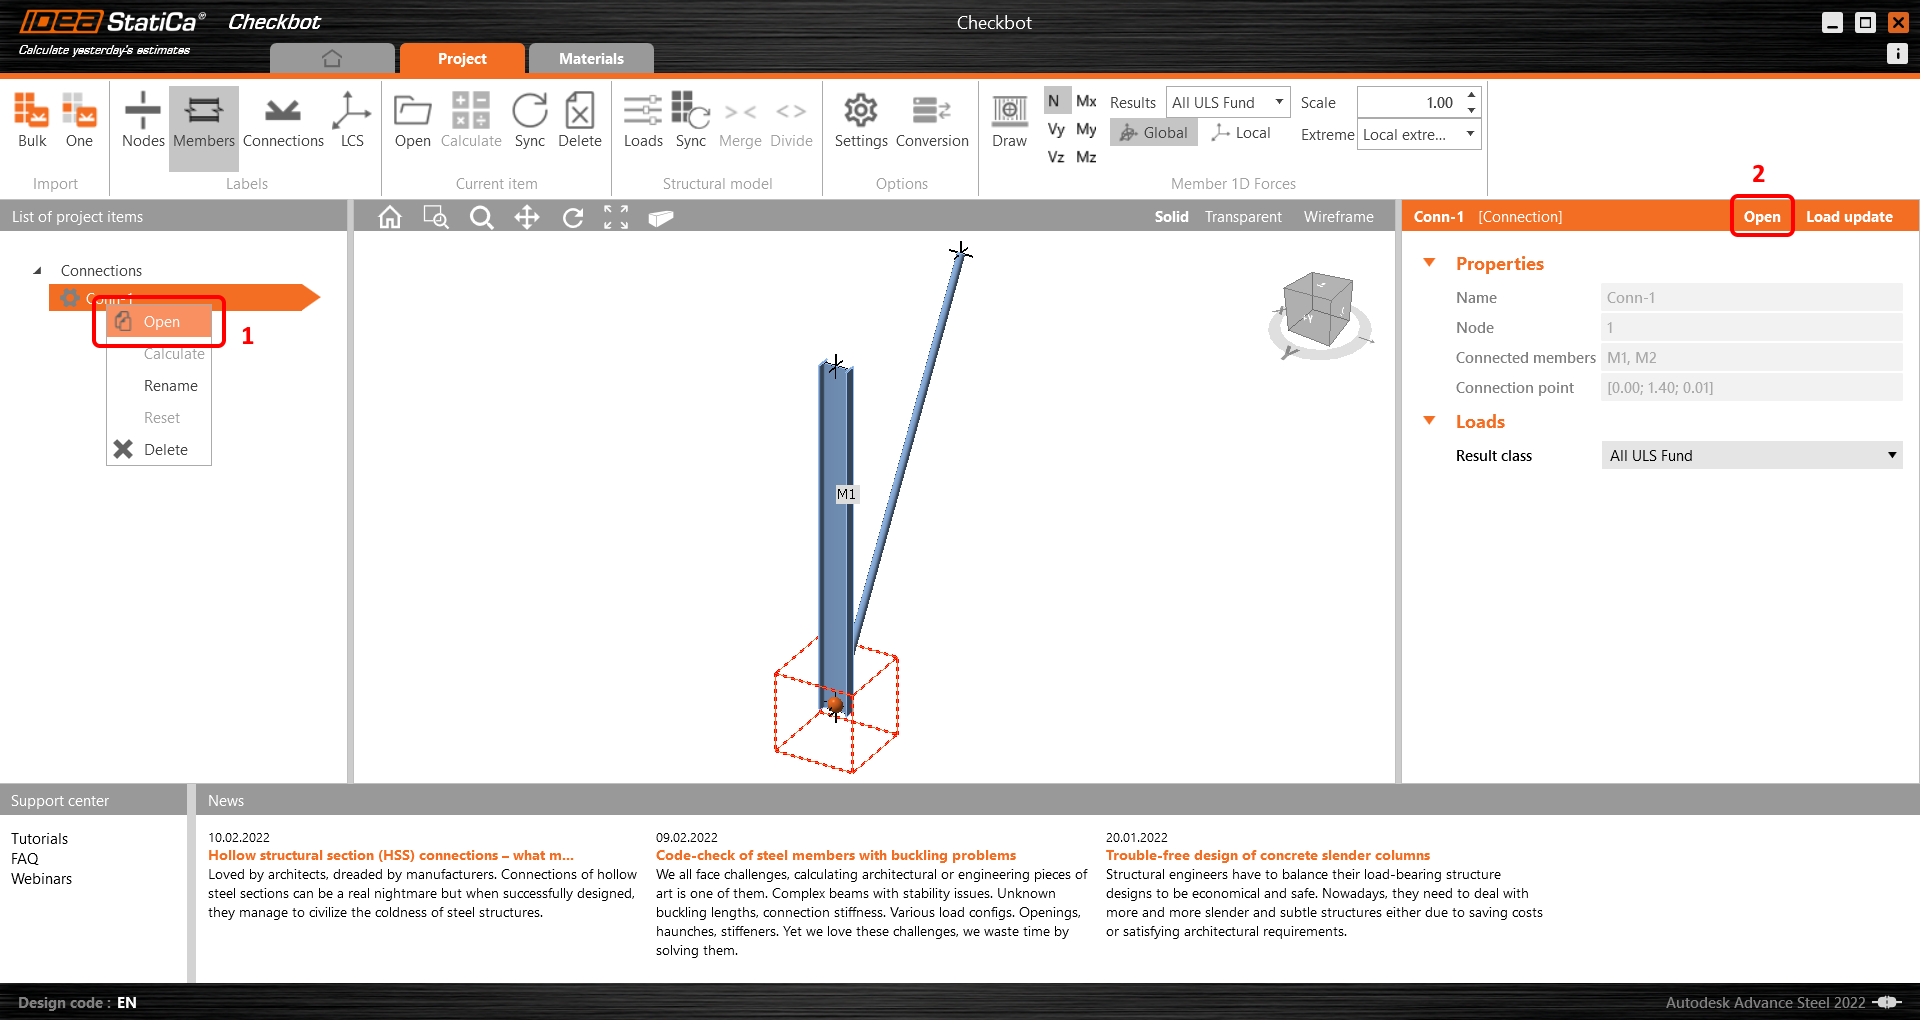The image size is (1920, 1020).
Task: Click the Sync icon in Current item group
Action: point(529,120)
